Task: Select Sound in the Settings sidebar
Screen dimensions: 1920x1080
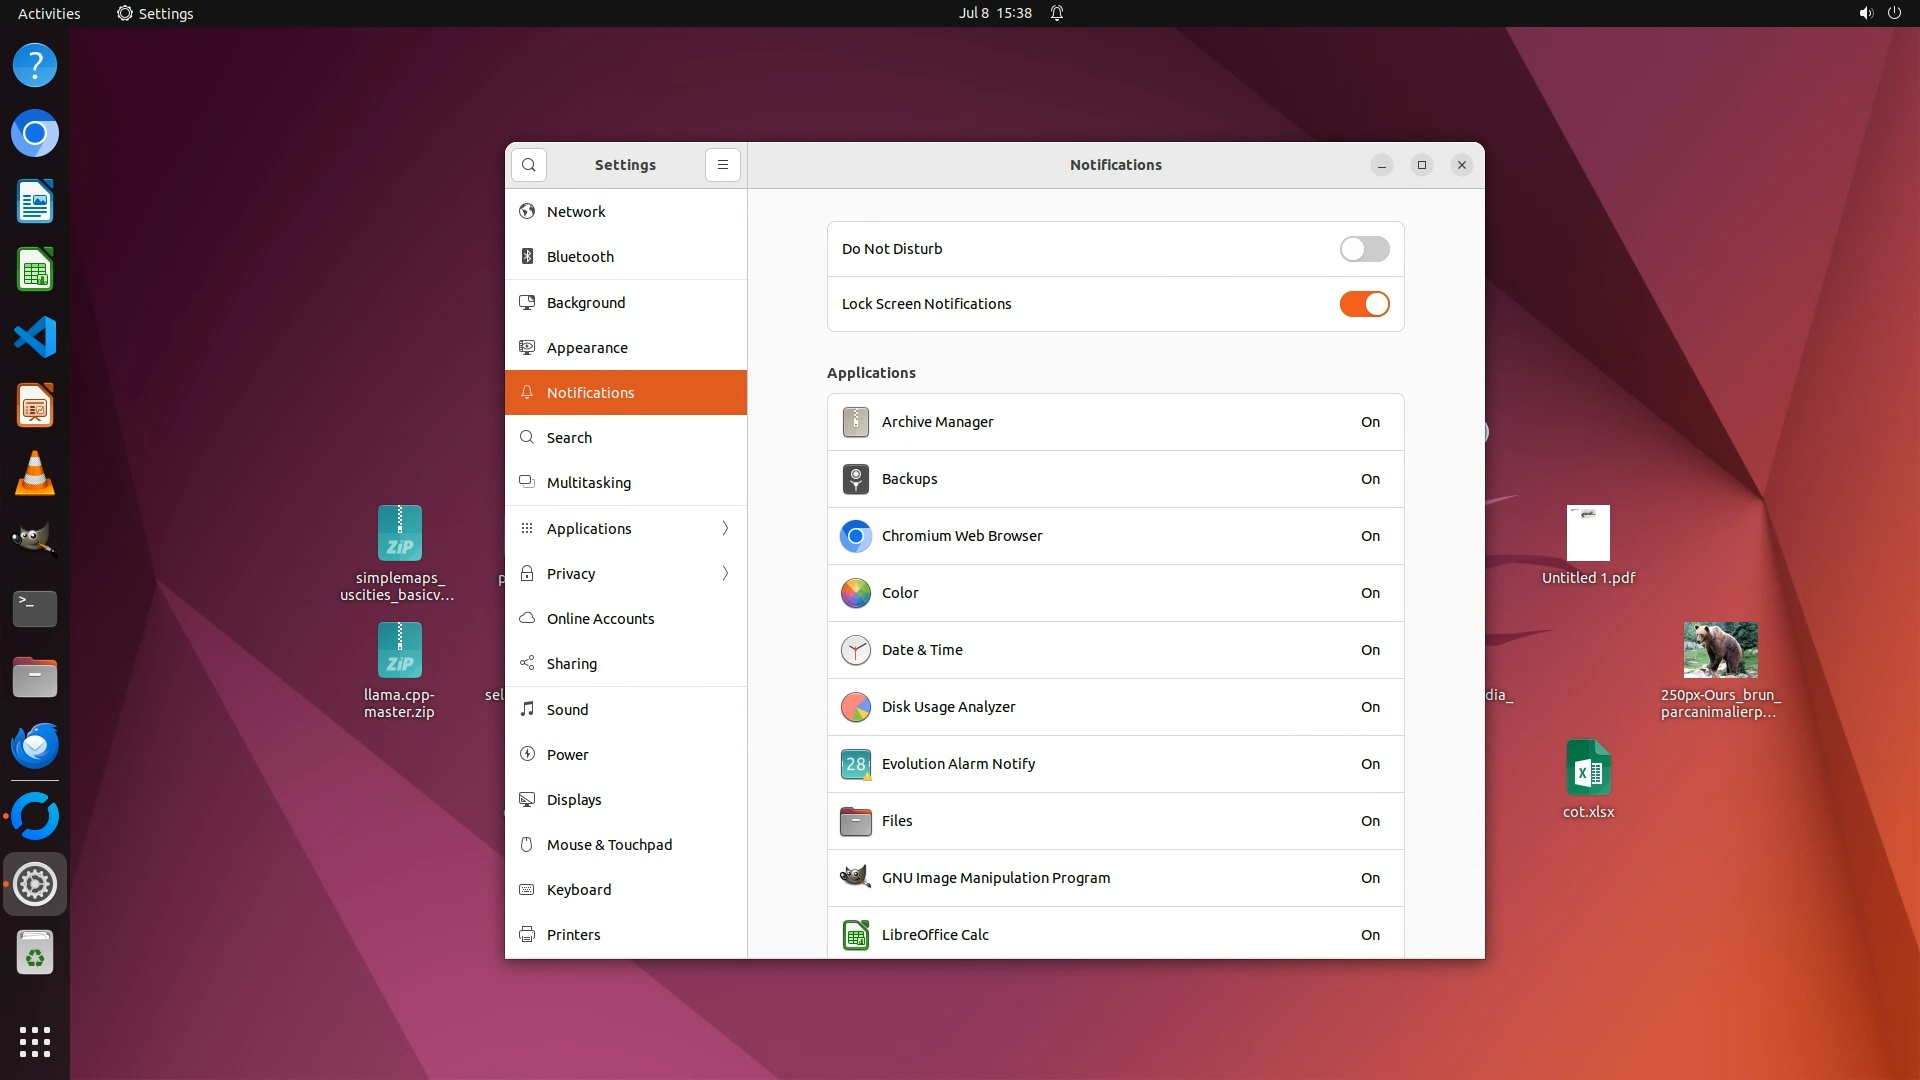Action: (567, 709)
